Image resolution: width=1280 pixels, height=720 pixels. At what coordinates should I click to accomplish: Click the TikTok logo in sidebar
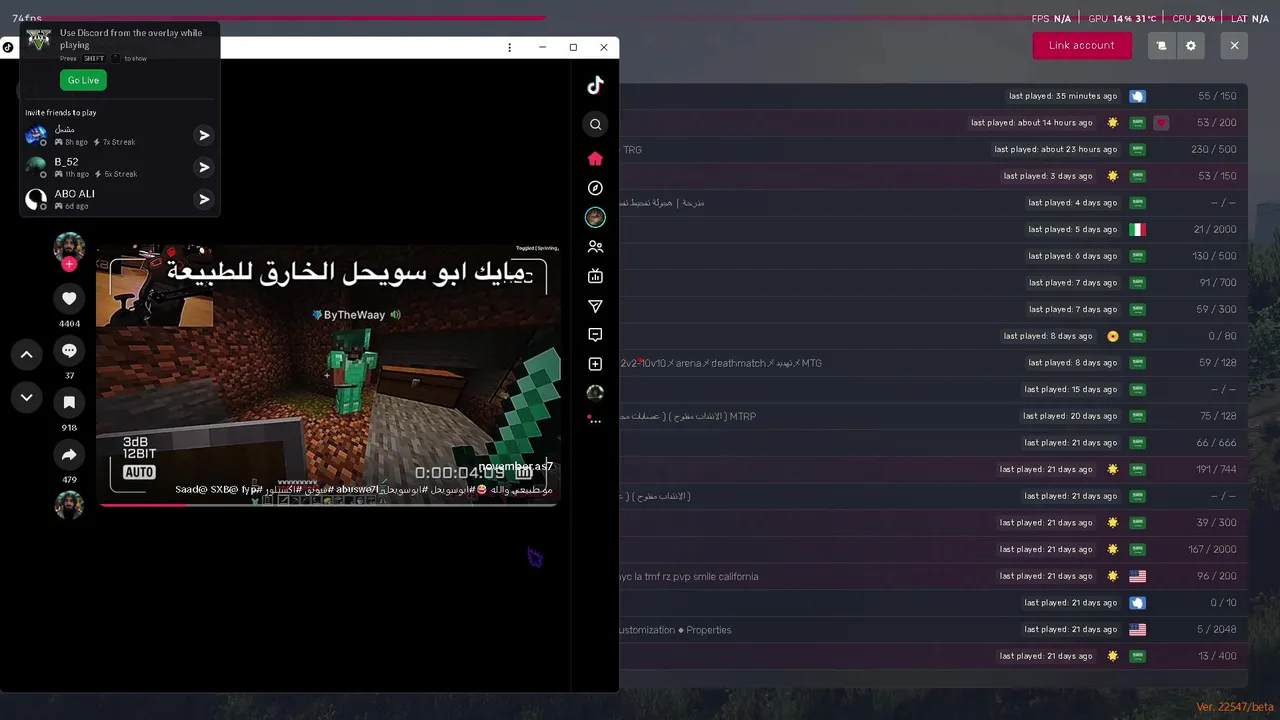[x=595, y=85]
